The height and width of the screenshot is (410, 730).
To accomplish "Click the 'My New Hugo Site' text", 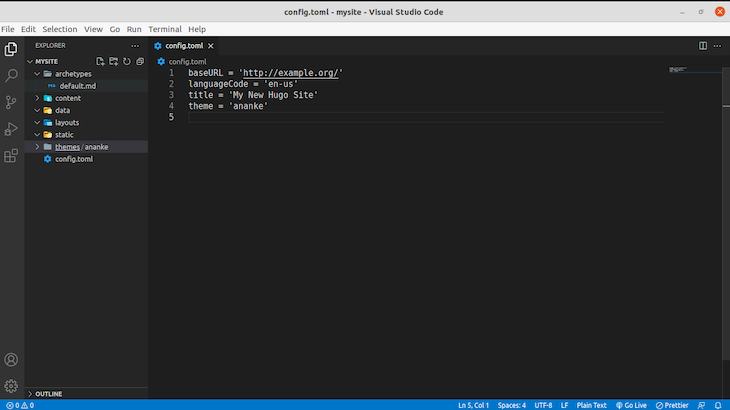I will click(273, 95).
